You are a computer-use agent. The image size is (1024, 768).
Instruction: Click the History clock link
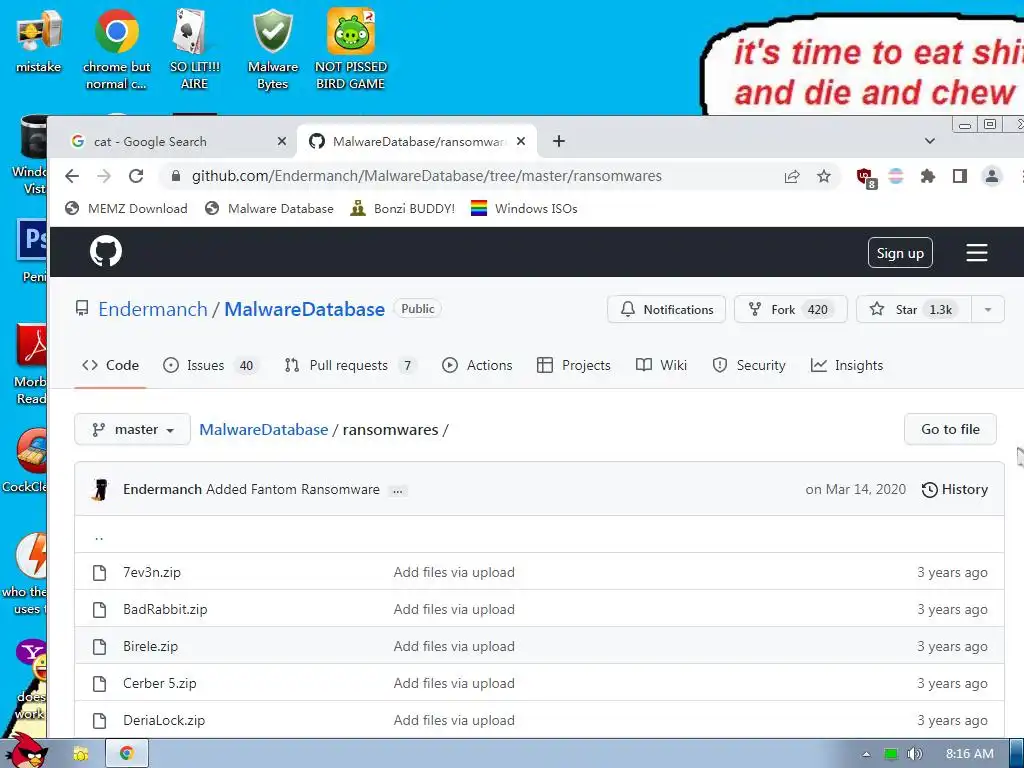955,489
